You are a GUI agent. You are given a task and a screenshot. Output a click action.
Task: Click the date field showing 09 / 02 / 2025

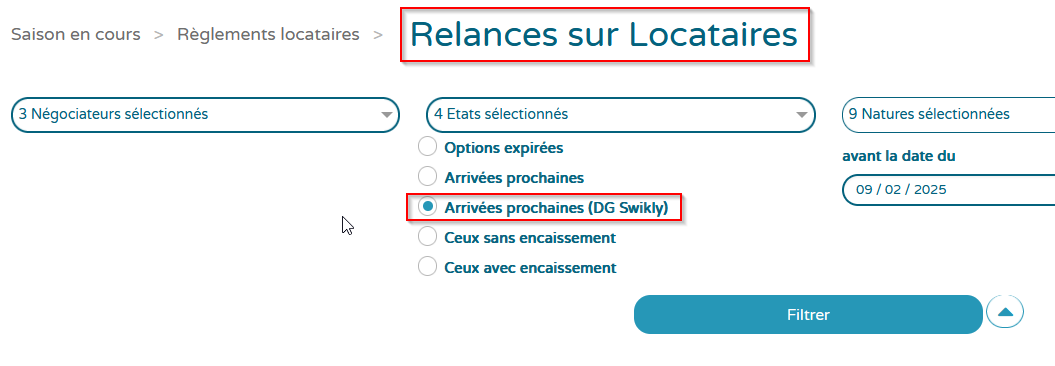pyautogui.click(x=948, y=190)
